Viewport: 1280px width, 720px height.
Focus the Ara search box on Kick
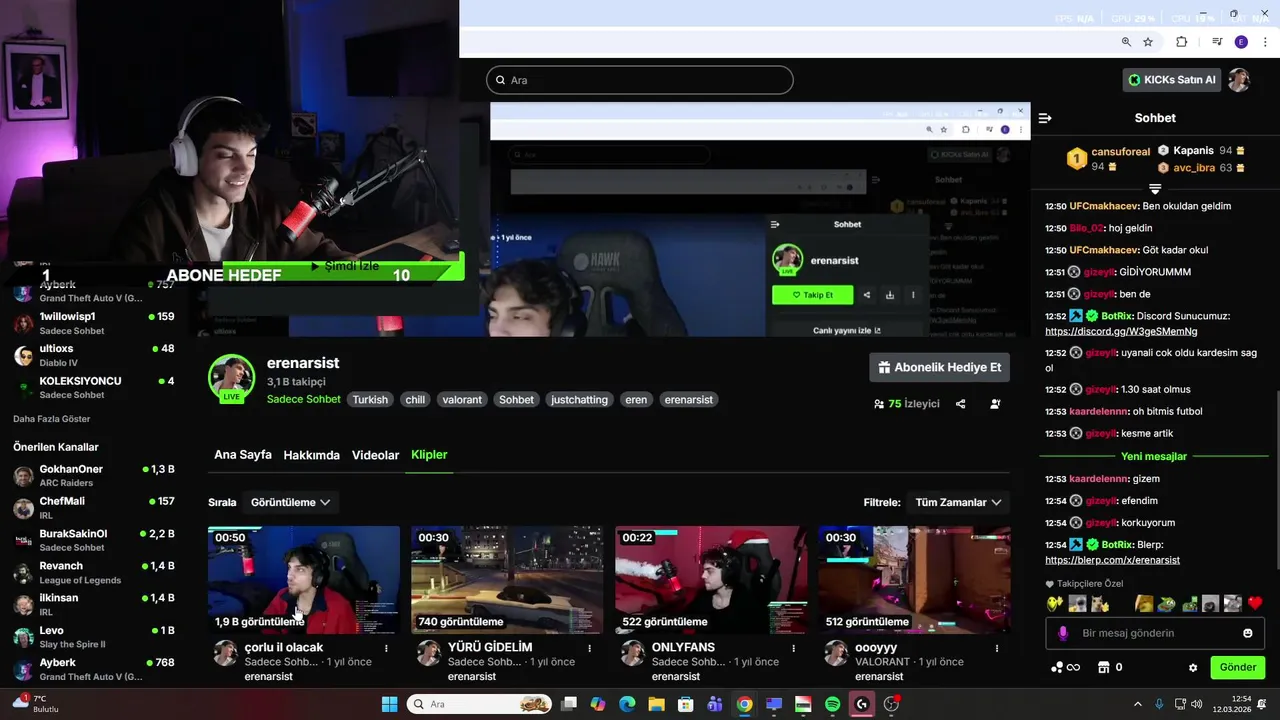pyautogui.click(x=640, y=80)
